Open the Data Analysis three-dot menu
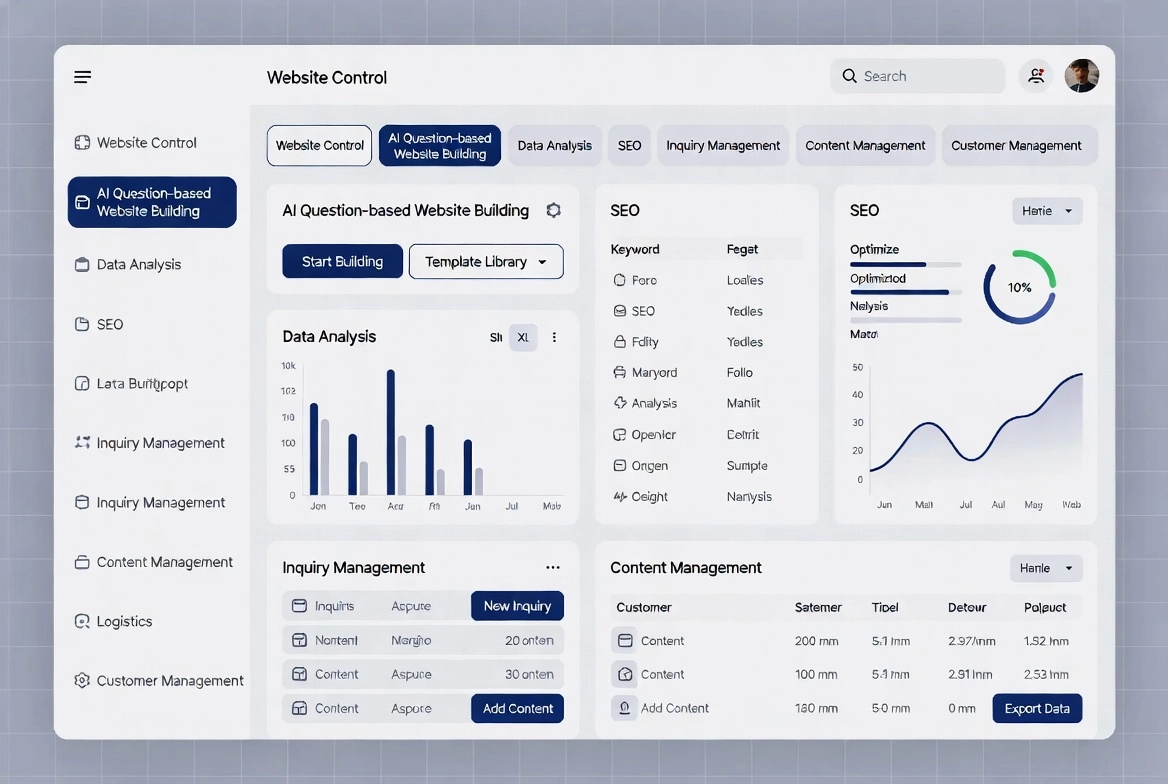 pyautogui.click(x=554, y=338)
